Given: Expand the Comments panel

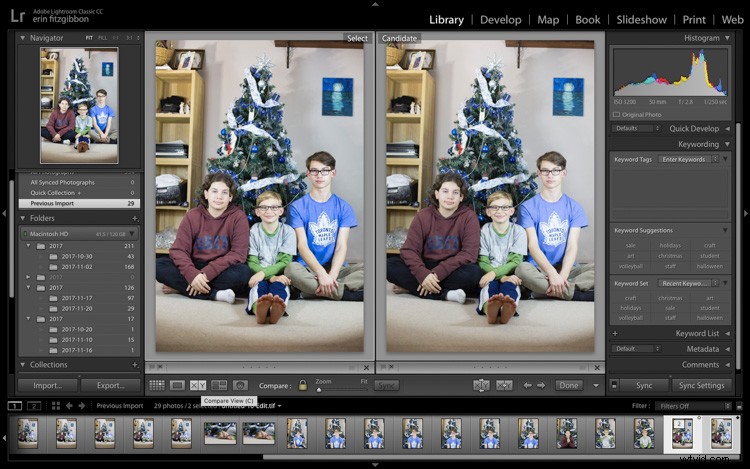Looking at the screenshot, I should [727, 365].
